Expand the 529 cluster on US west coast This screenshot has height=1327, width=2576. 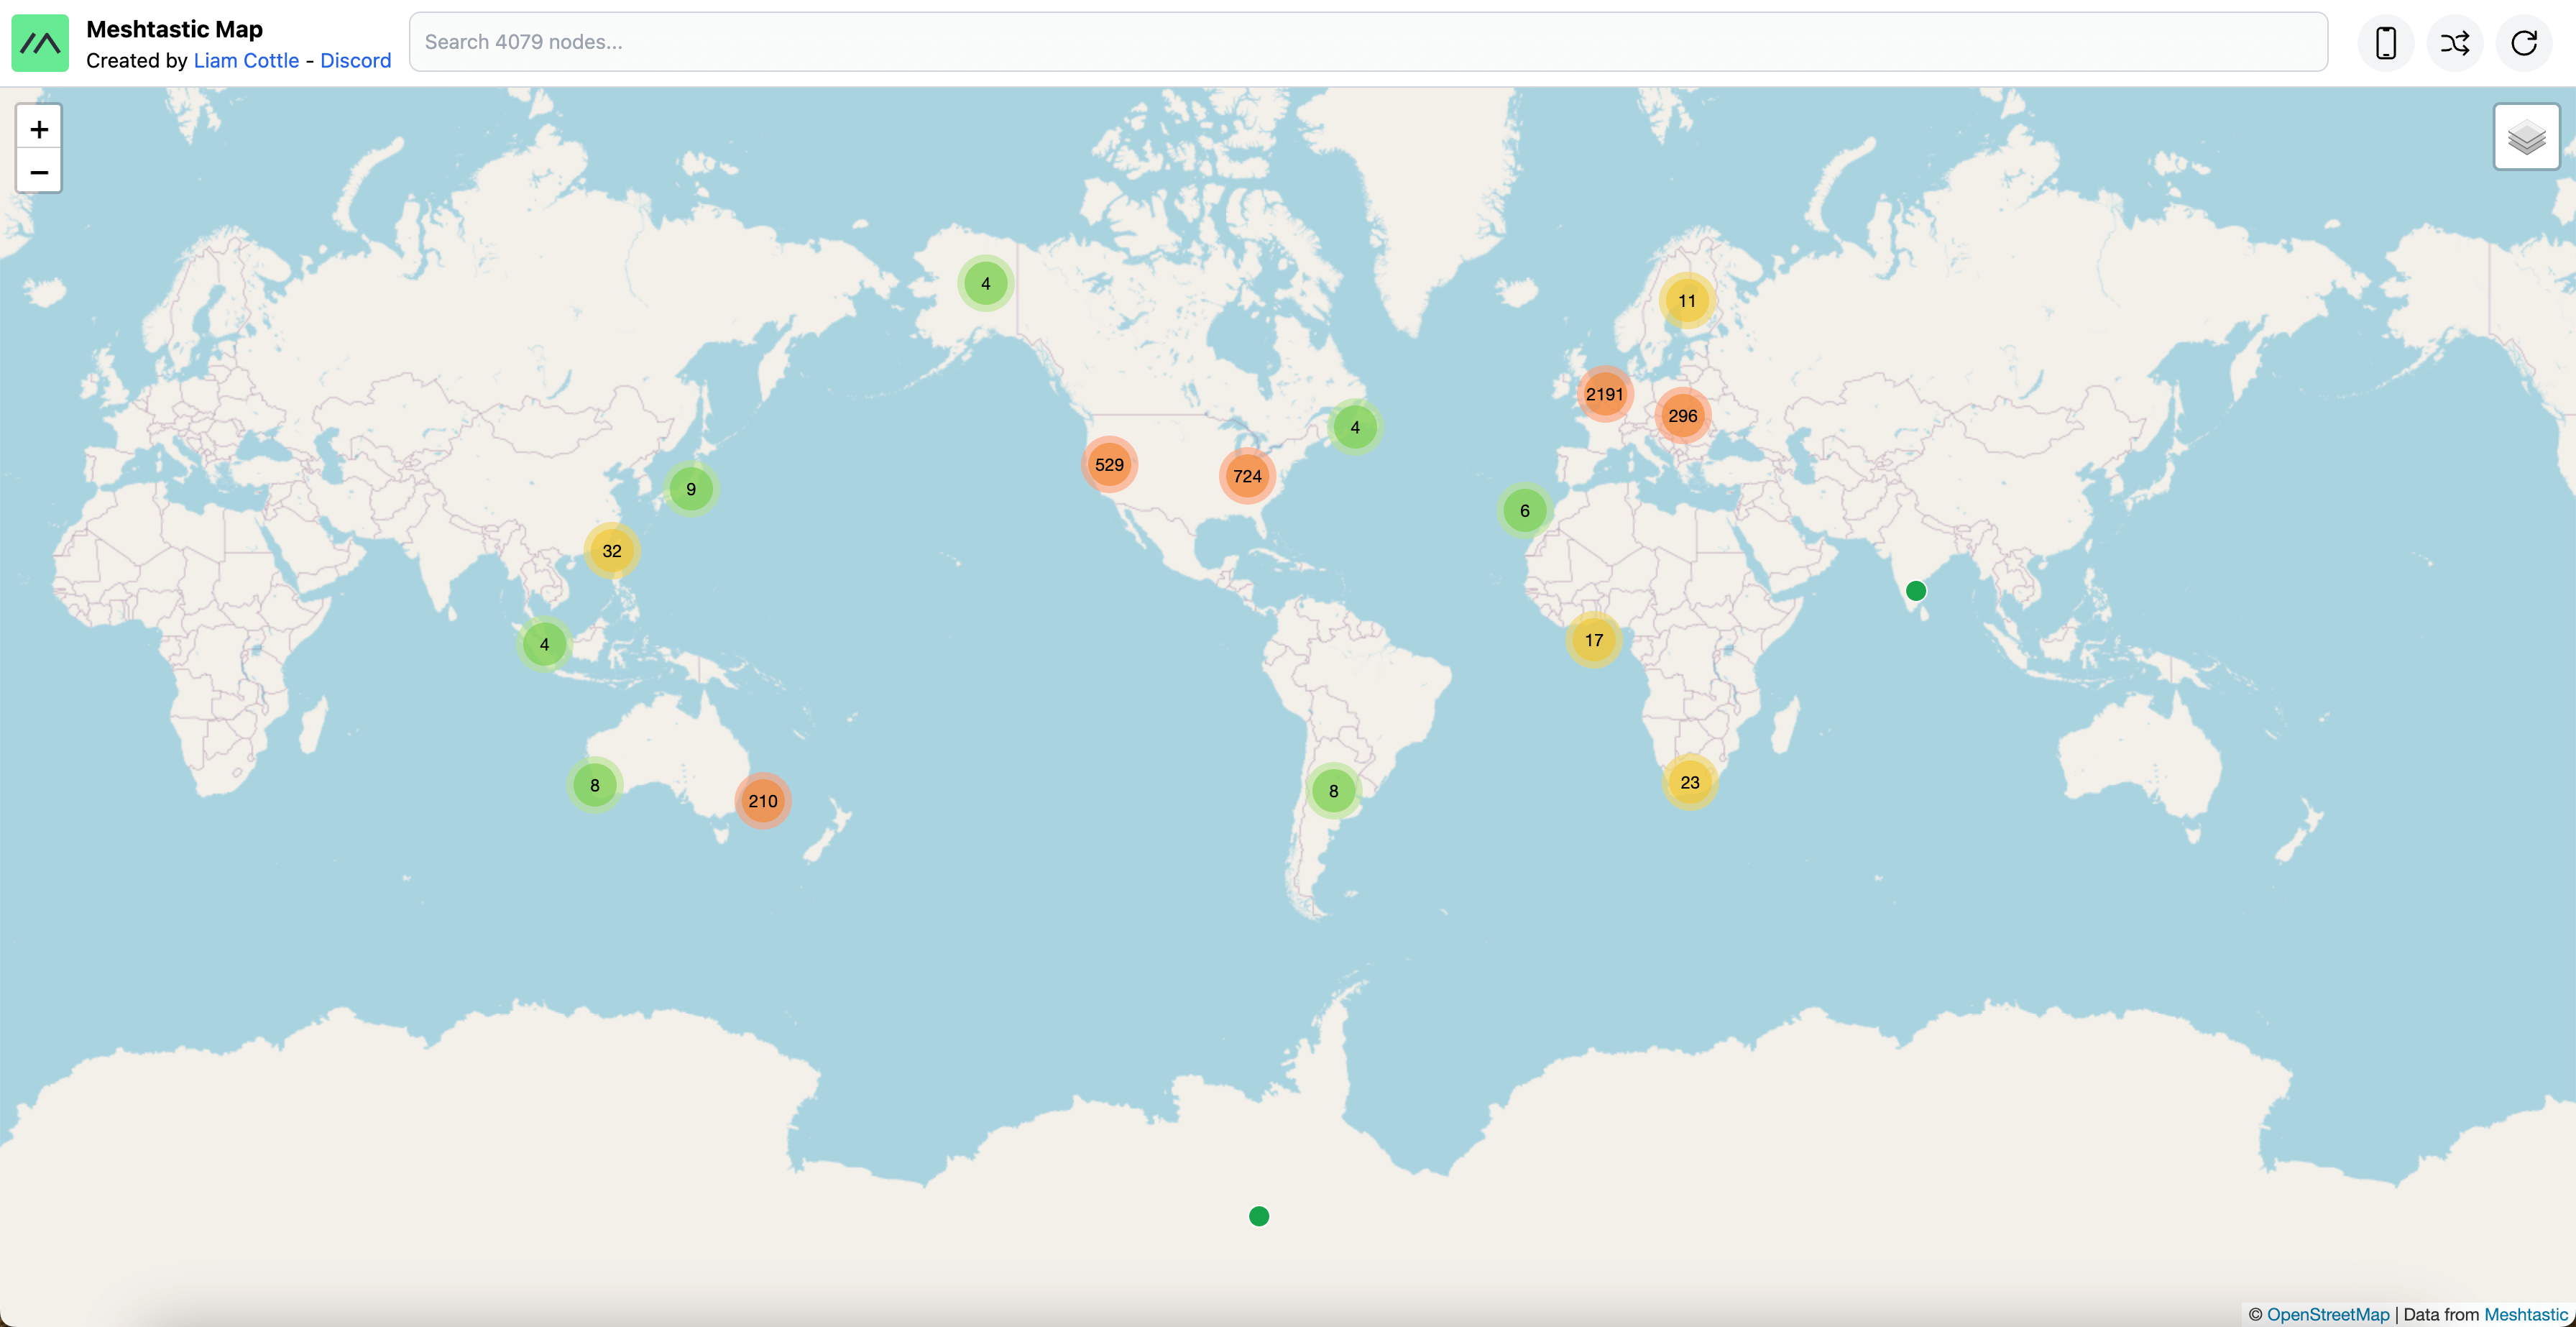pyautogui.click(x=1109, y=464)
